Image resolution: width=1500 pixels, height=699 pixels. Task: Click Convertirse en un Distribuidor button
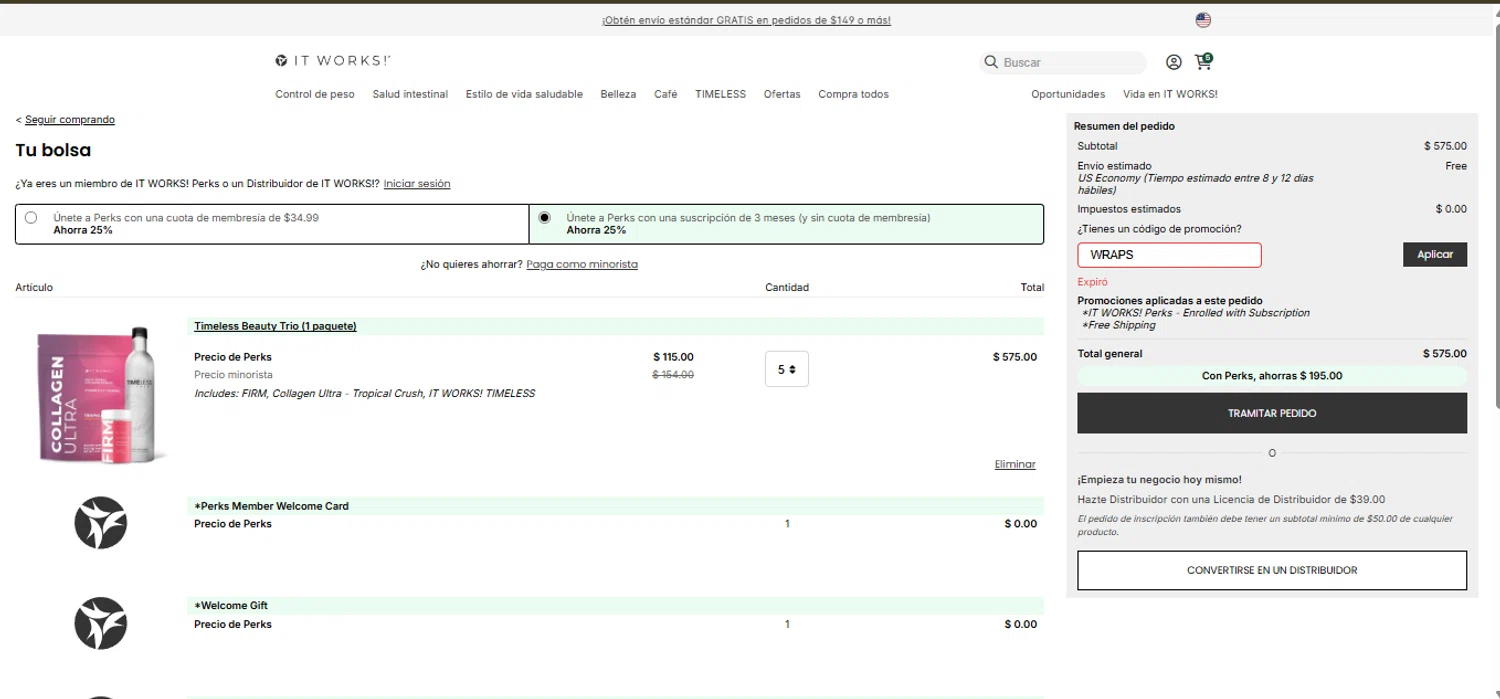tap(1271, 570)
